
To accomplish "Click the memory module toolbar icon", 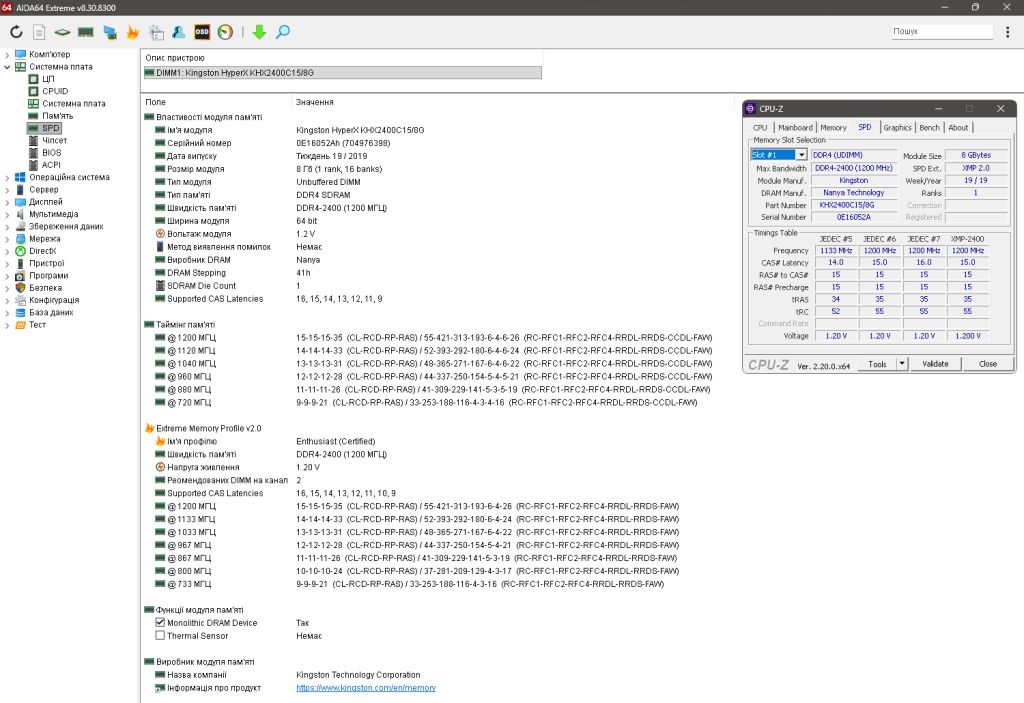I will tap(86, 31).
